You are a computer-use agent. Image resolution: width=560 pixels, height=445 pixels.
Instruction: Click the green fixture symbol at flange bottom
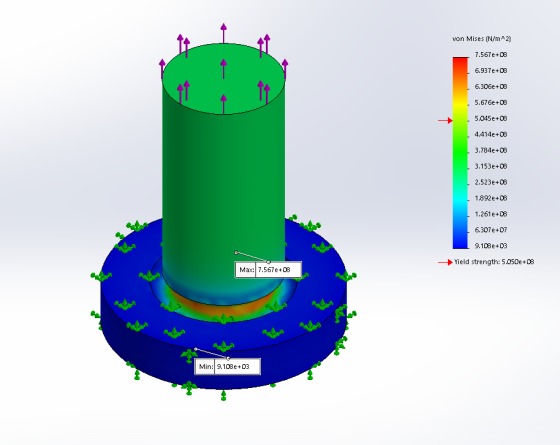click(224, 395)
